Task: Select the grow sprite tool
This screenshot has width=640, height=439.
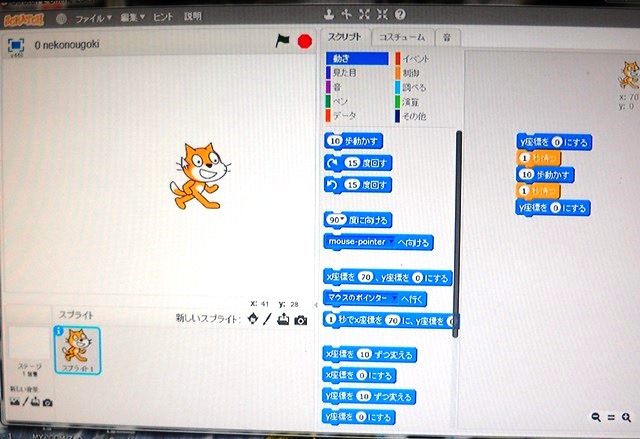Action: pos(364,15)
